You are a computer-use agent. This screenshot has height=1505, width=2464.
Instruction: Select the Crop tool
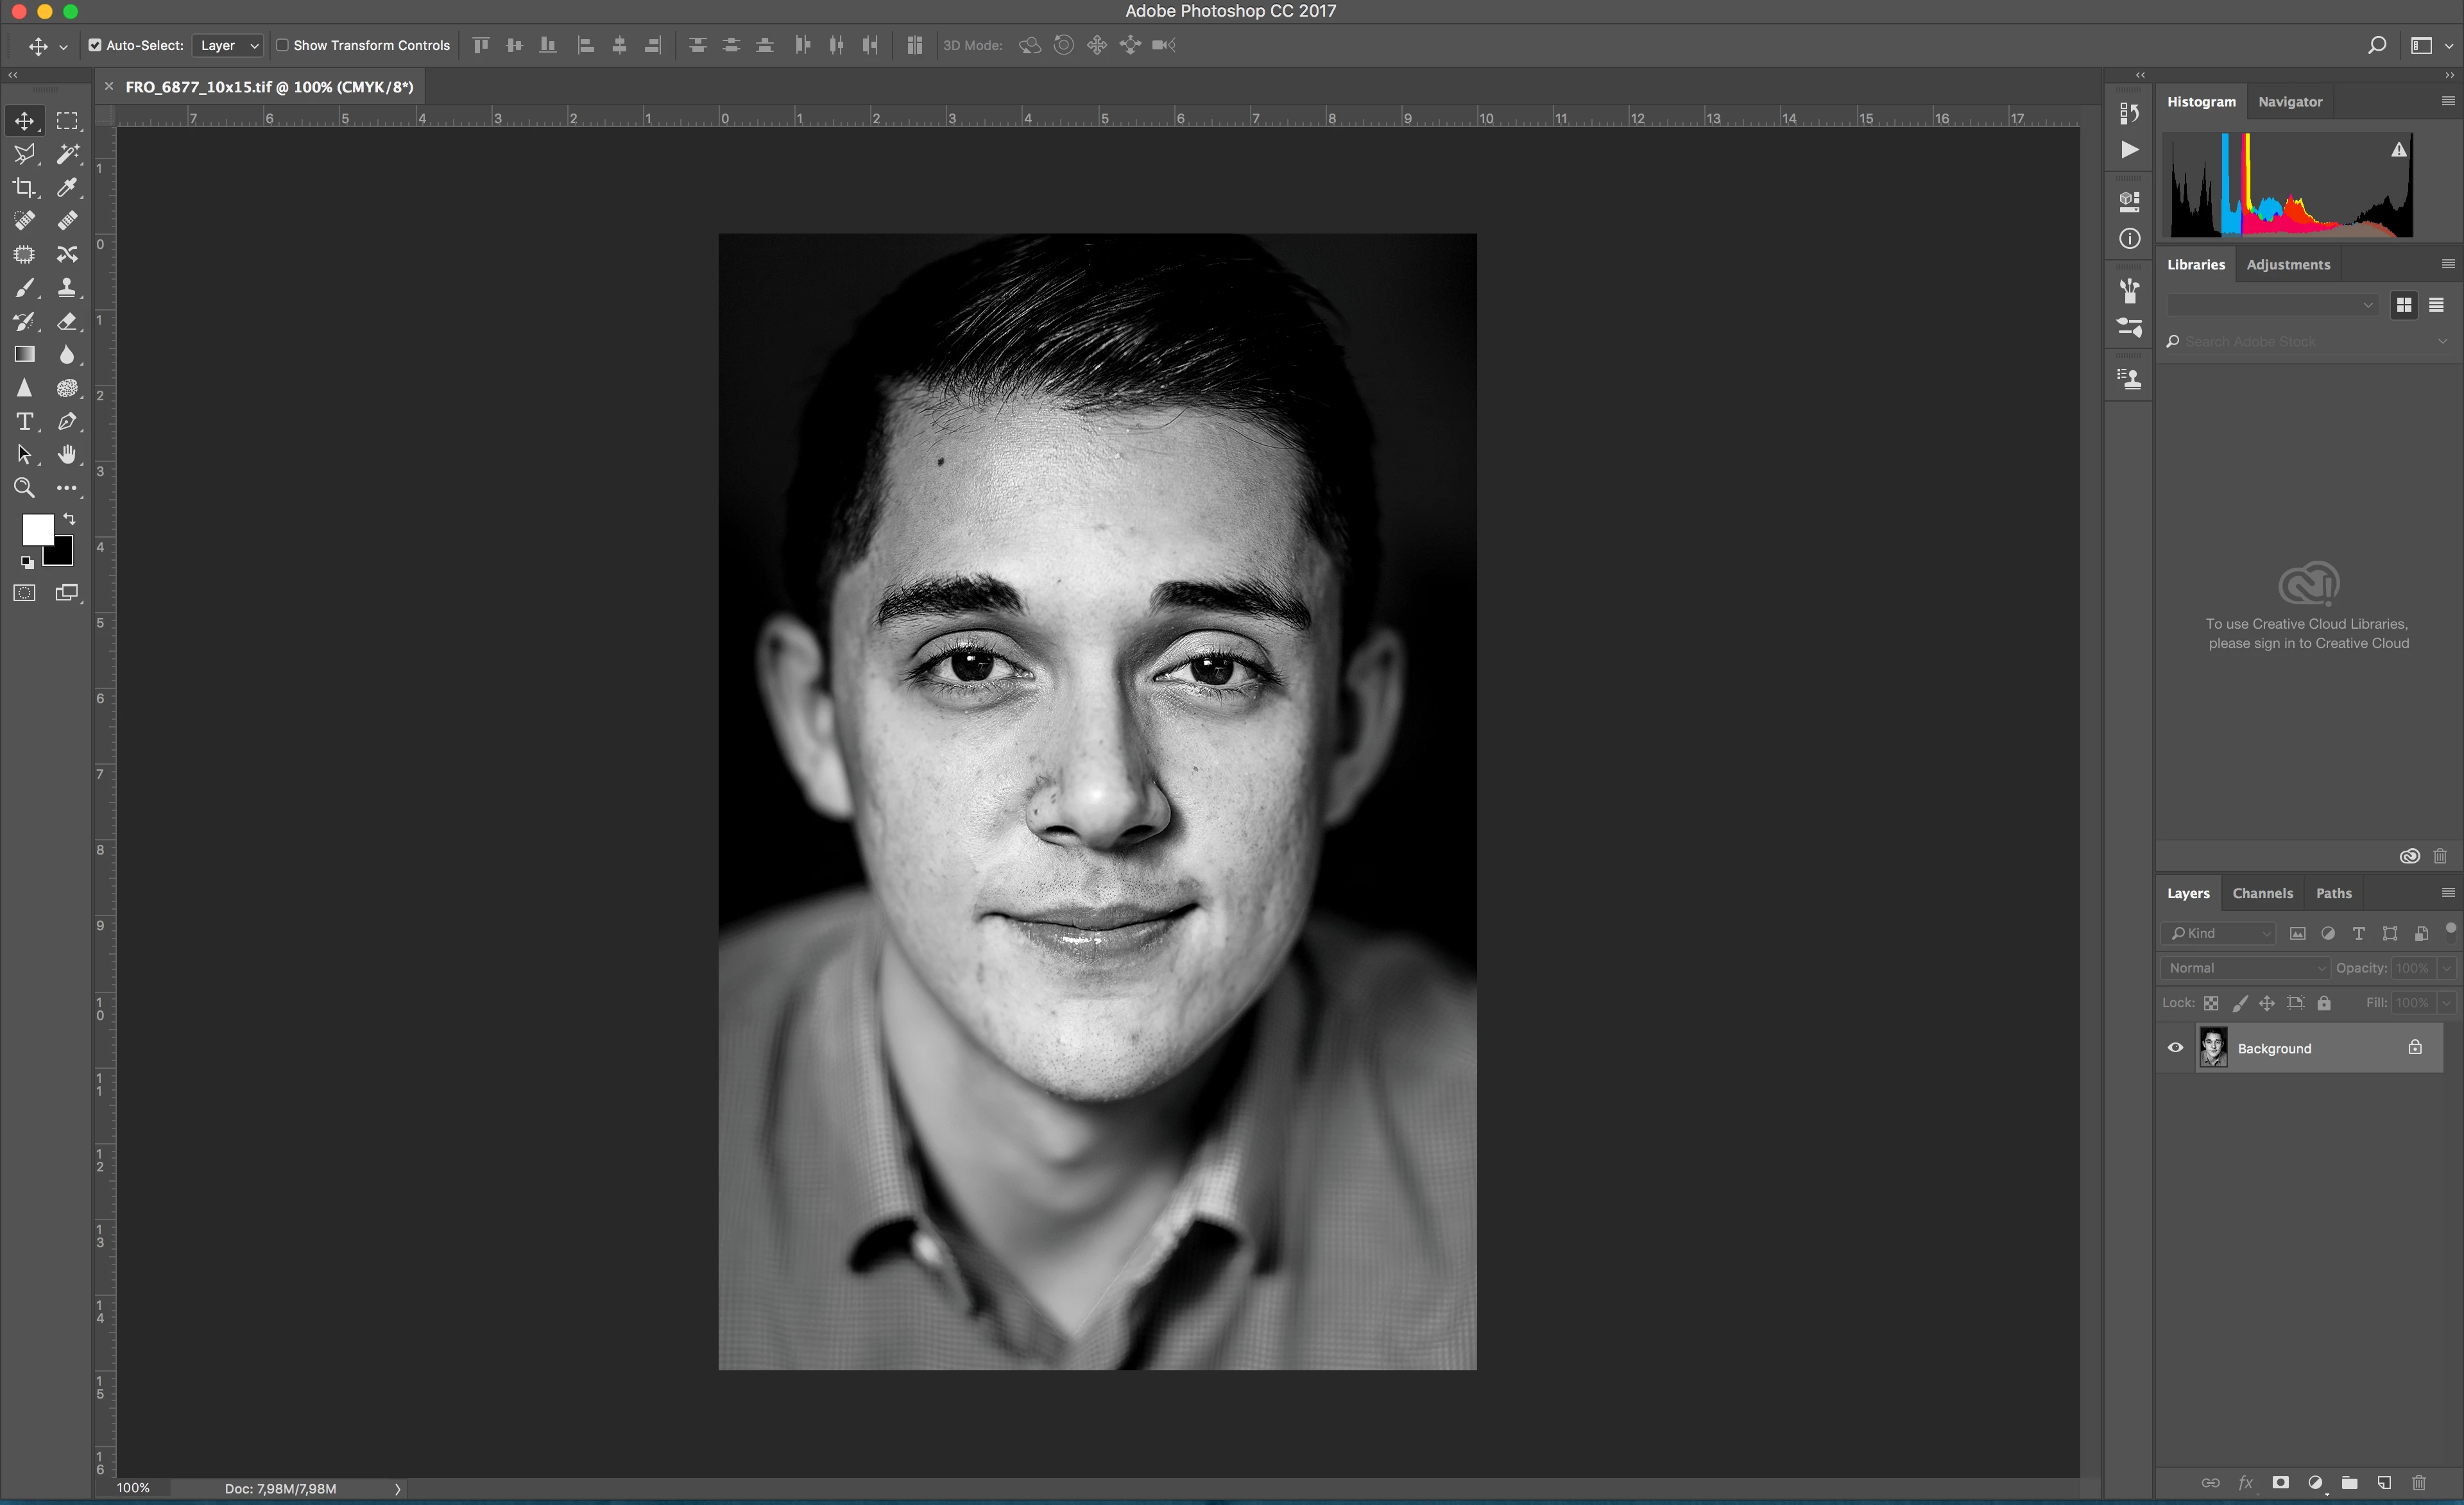tap(24, 187)
